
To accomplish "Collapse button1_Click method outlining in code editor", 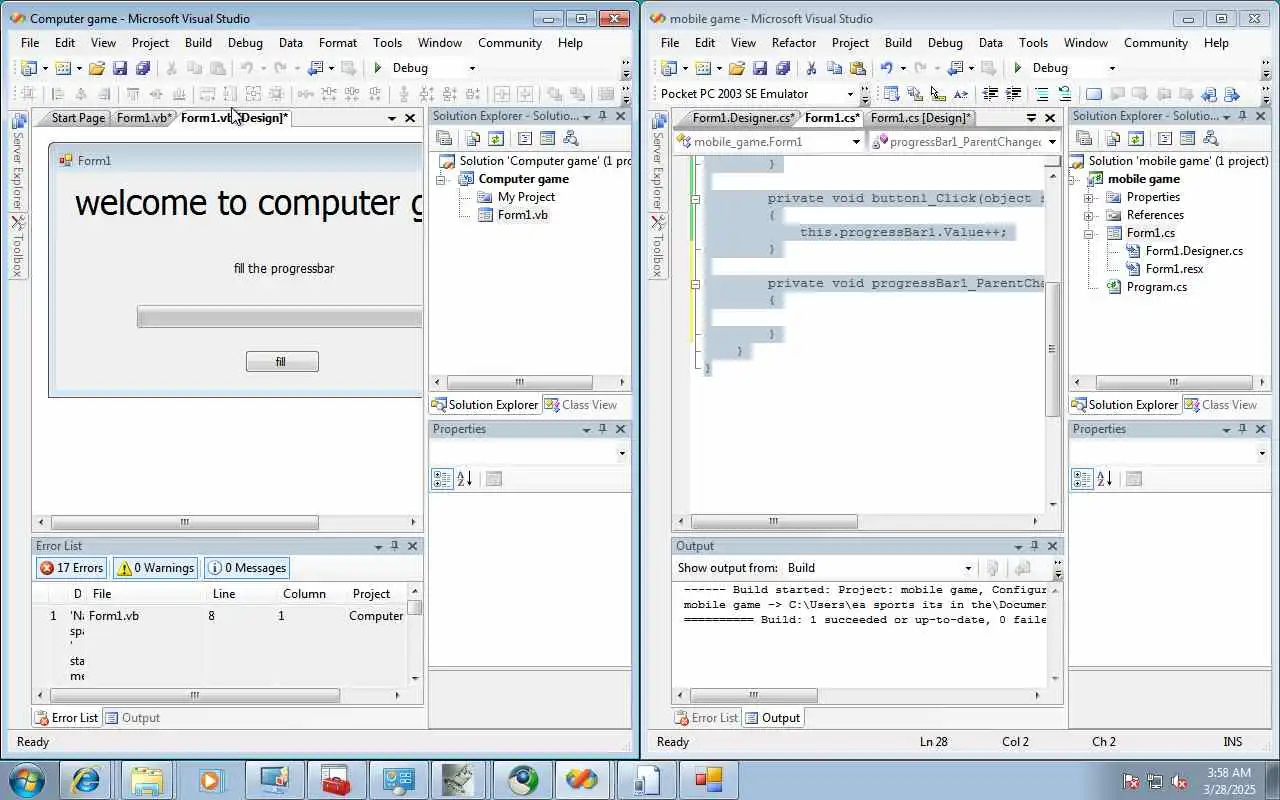I will tap(695, 198).
